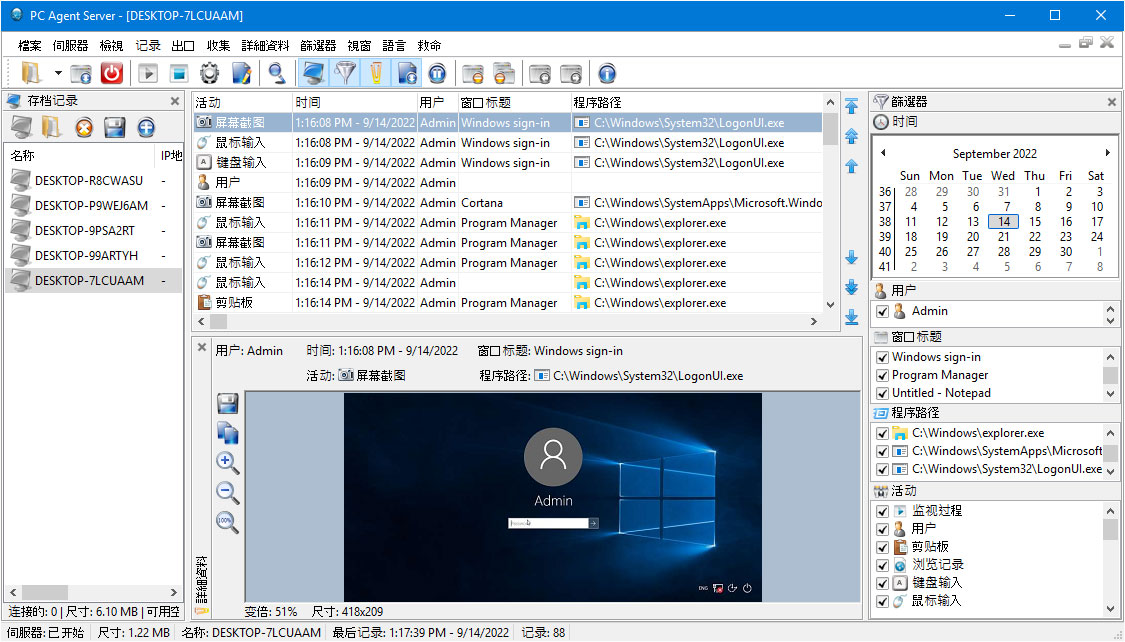The image size is (1125, 642).
Task: Open the 篩選器 menu
Action: point(318,45)
